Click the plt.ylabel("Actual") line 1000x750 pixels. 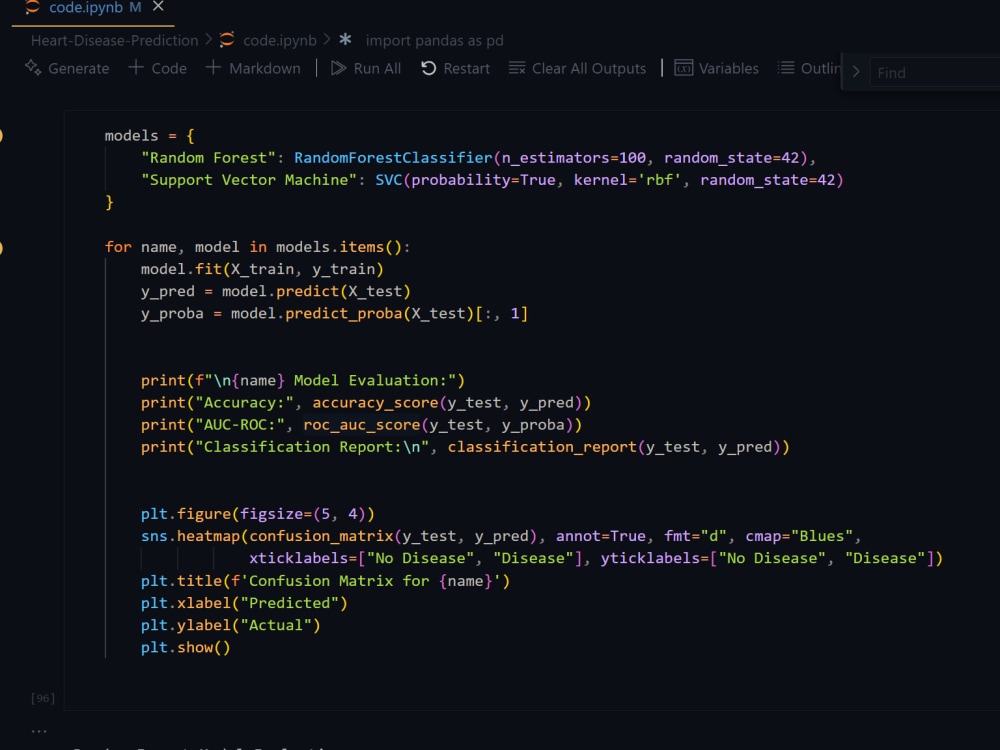231,626
